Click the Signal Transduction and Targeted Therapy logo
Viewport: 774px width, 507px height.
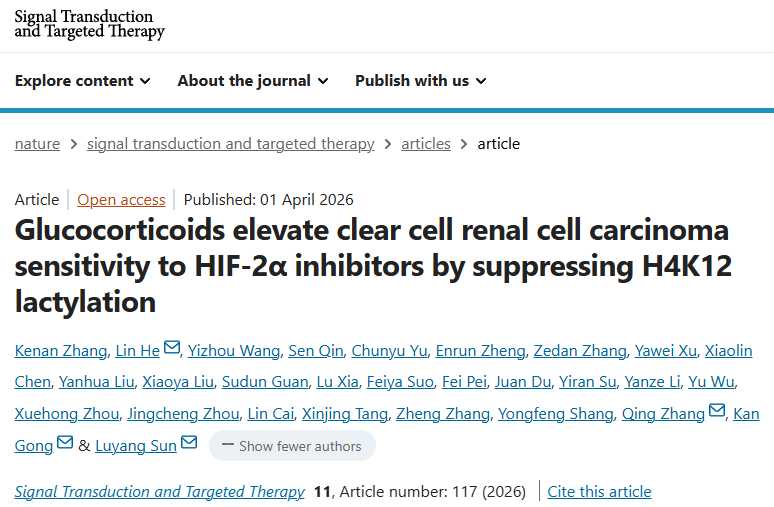pos(89,24)
